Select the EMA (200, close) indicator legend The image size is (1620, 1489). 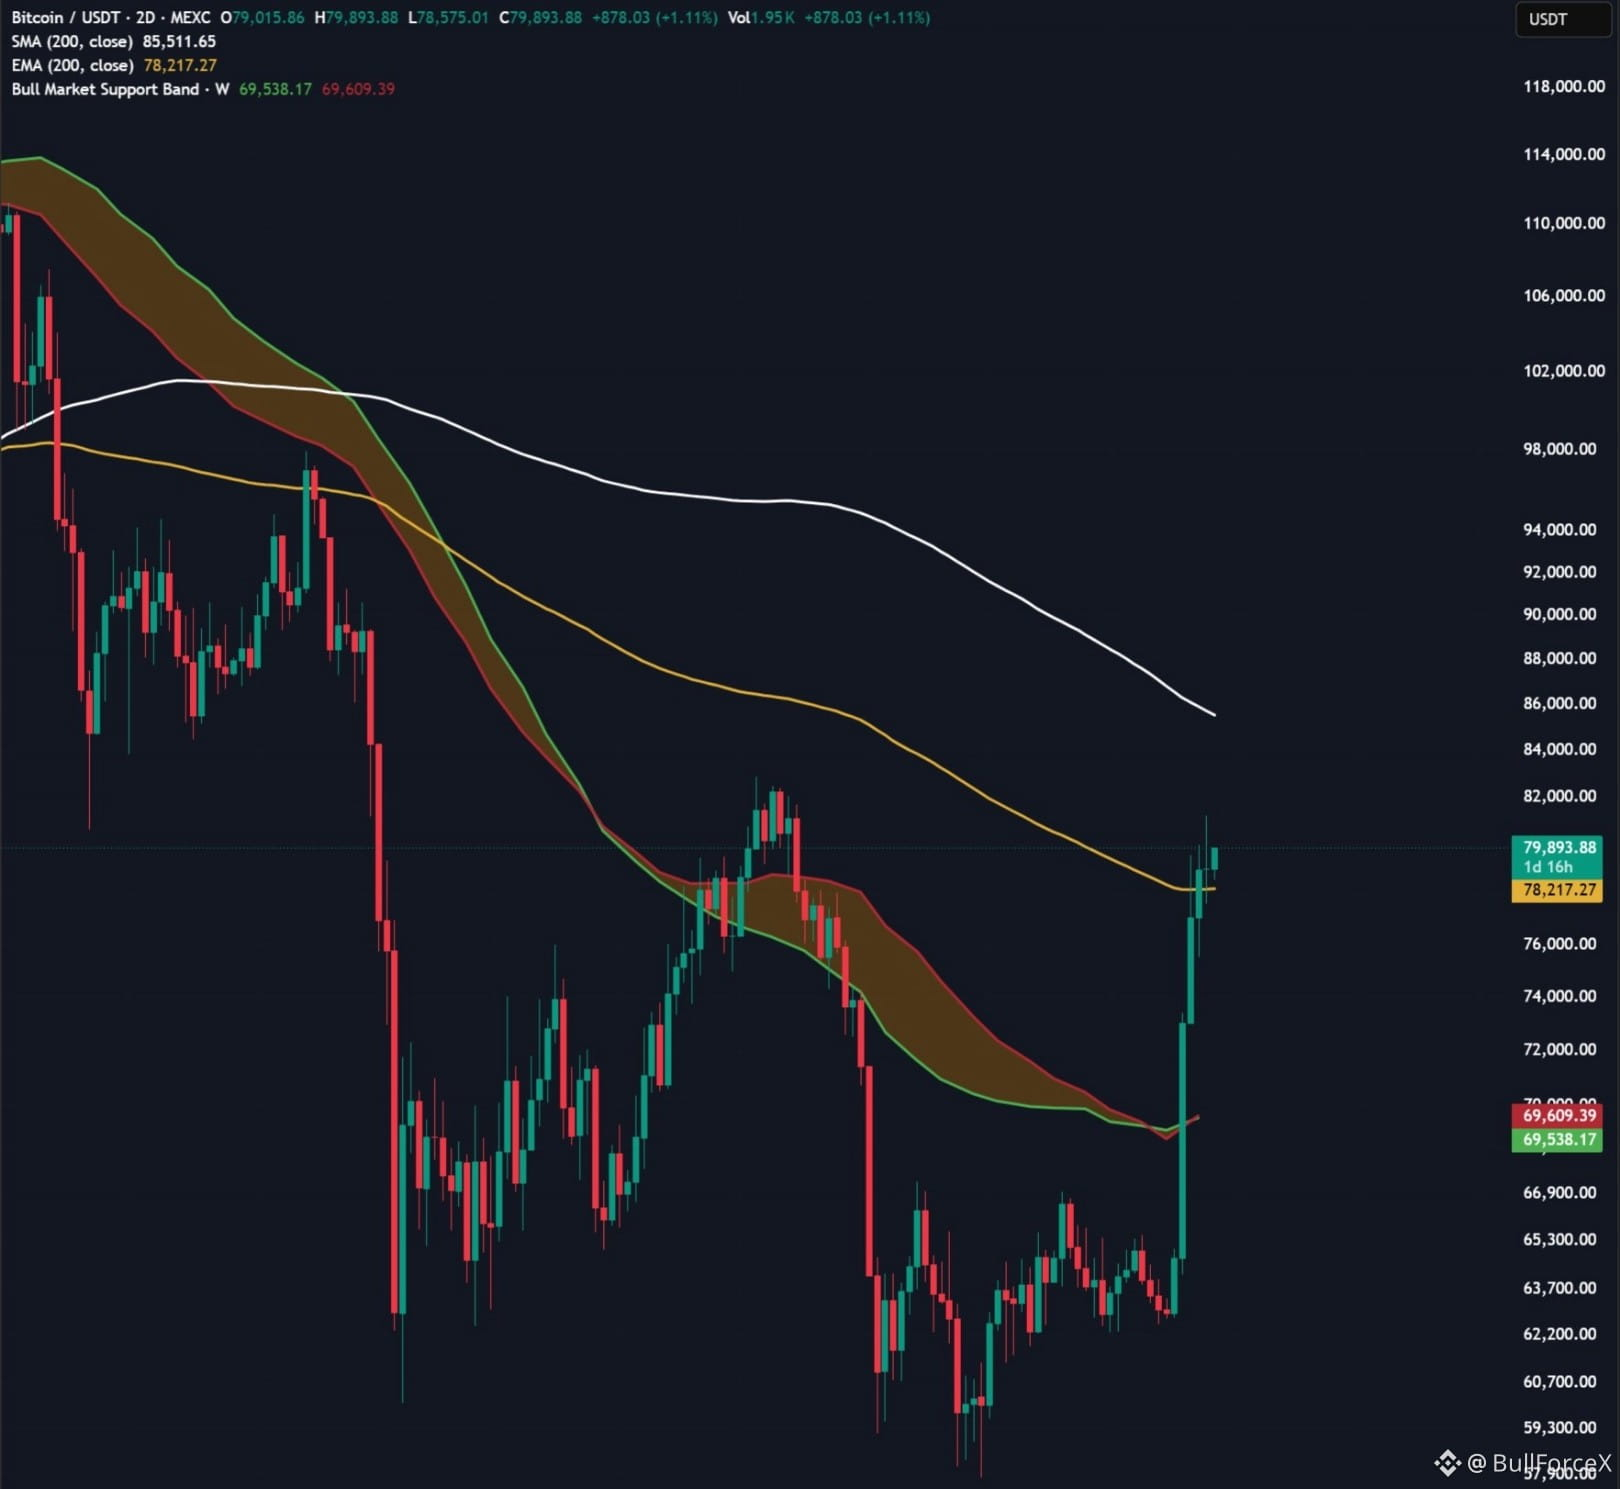pos(72,66)
